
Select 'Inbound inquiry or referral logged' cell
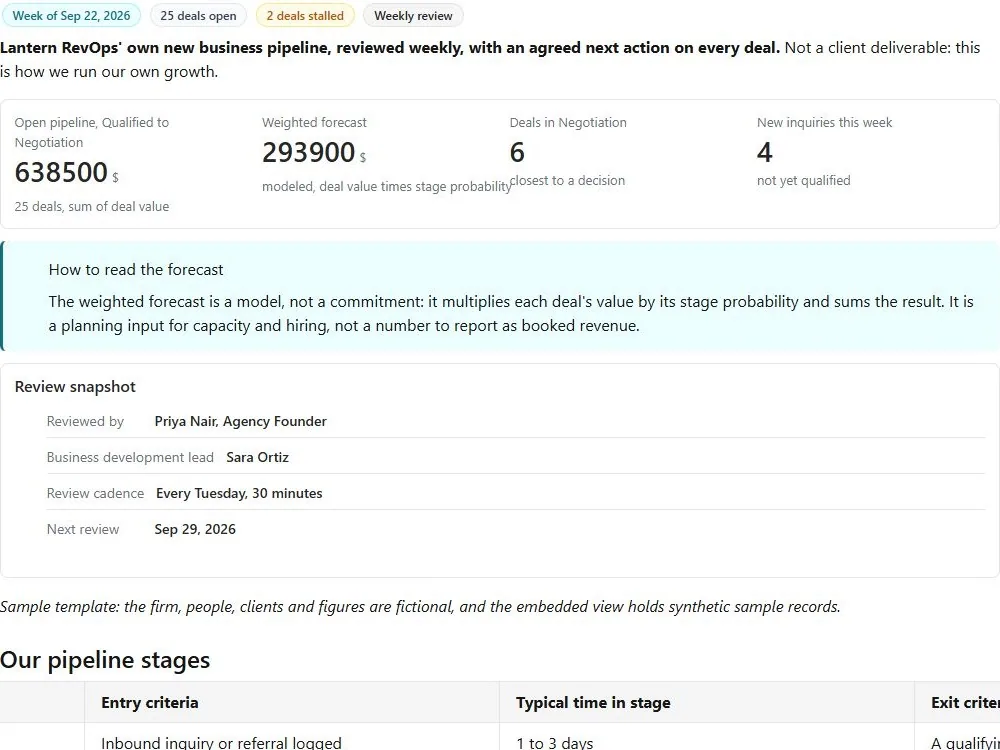pos(221,743)
